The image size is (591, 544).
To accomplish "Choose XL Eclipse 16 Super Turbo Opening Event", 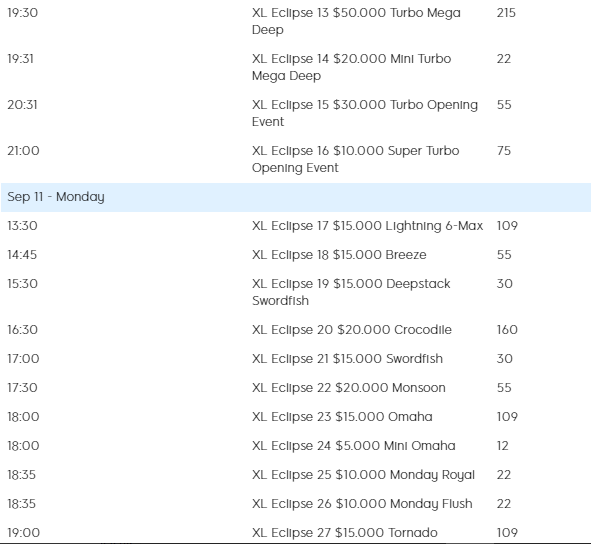I will click(x=355, y=159).
